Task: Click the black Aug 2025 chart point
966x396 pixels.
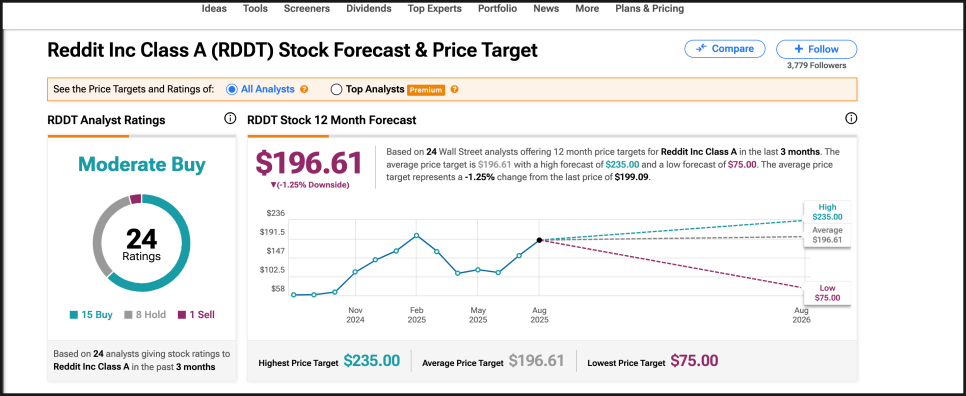Action: click(x=539, y=240)
